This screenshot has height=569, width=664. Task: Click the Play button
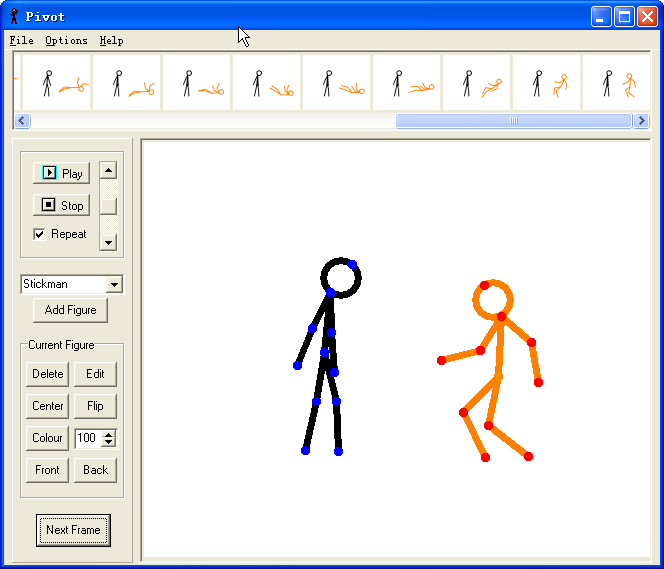click(x=61, y=173)
